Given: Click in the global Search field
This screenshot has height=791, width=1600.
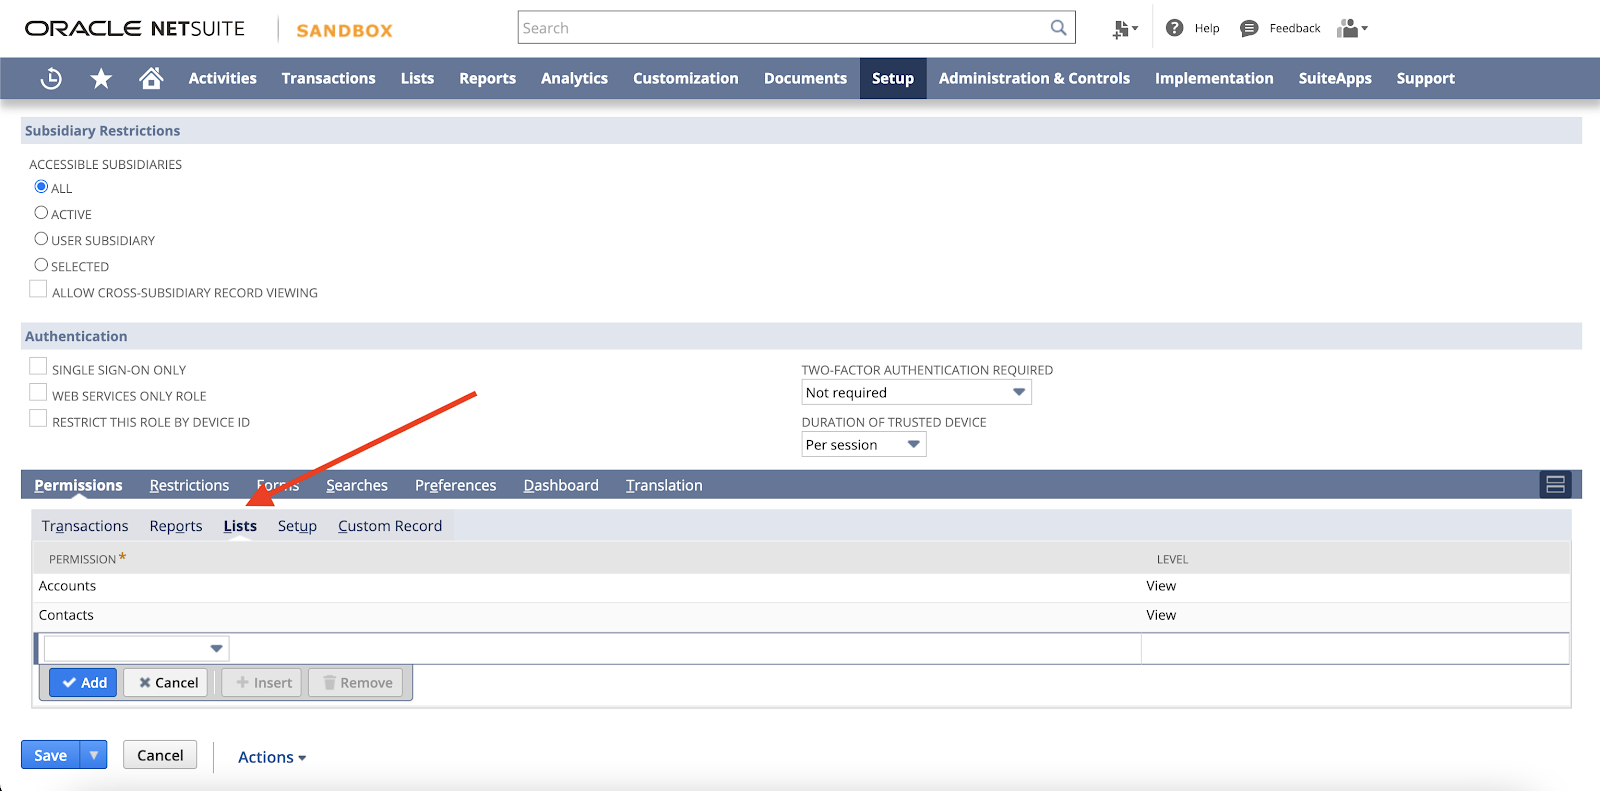Looking at the screenshot, I should [780, 28].
